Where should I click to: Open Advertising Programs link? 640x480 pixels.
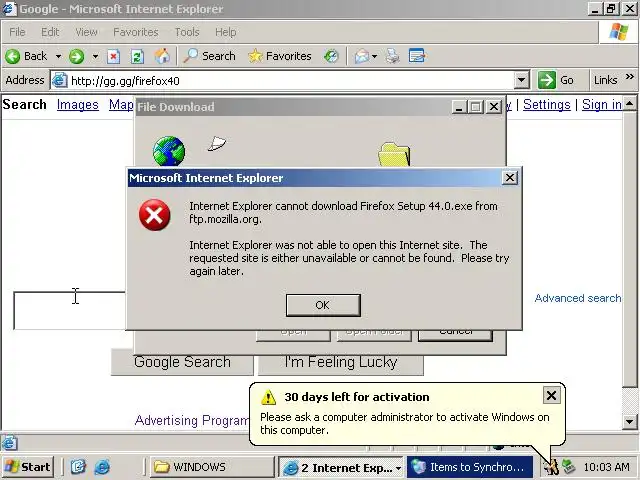[x=192, y=420]
